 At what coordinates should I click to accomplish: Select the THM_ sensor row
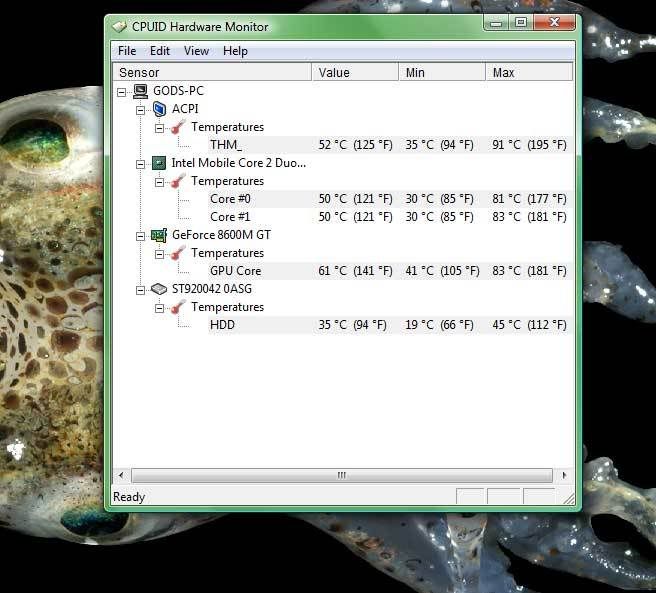390,145
